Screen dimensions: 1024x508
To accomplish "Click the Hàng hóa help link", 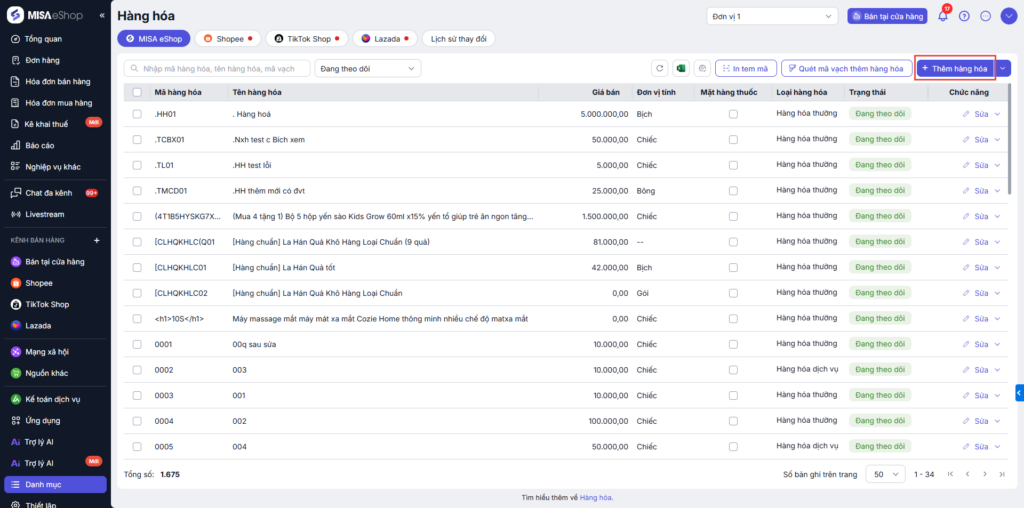I will 595,497.
